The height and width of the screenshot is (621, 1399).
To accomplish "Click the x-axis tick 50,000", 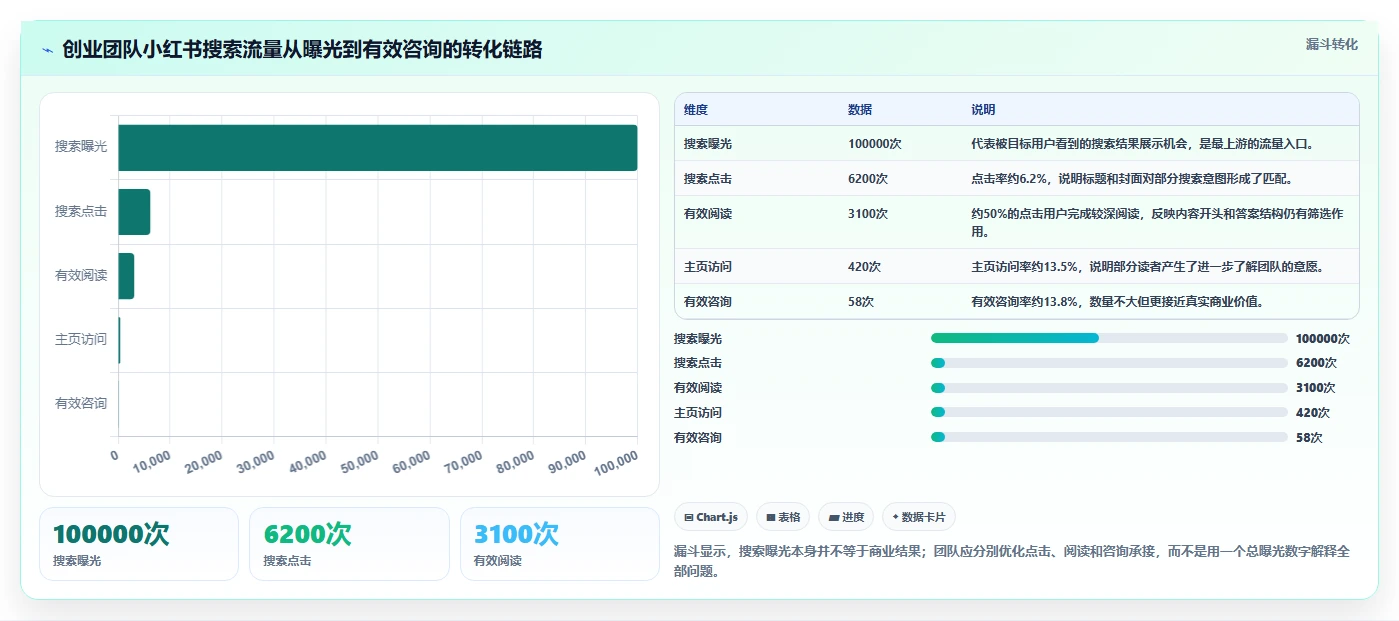I will point(358,462).
